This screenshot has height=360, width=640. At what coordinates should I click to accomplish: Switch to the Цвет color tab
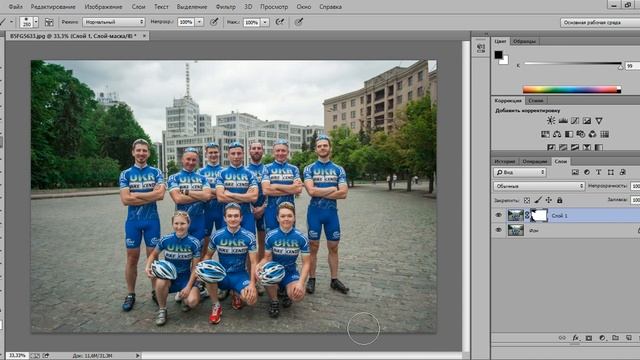click(500, 41)
